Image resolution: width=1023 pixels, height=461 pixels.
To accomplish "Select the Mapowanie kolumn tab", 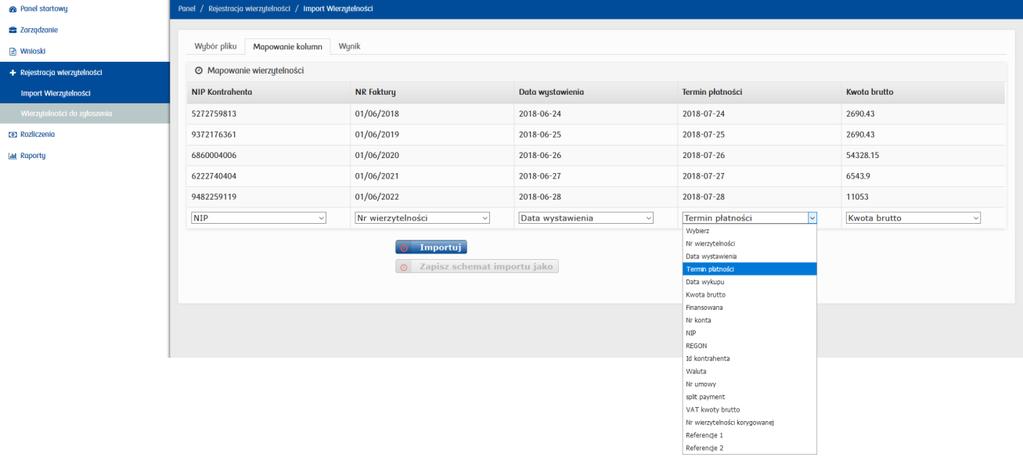I will pos(287,46).
